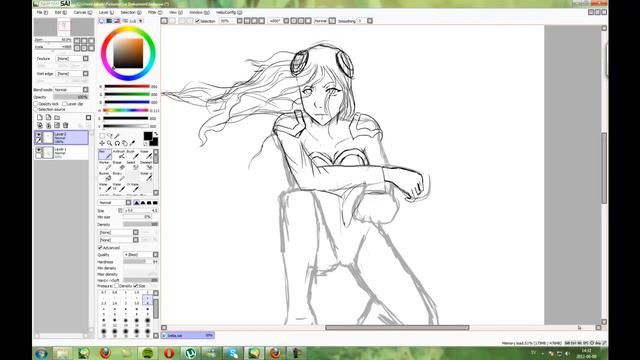Click the Hue rainbow slider bar
640x360 pixels.
126,110
